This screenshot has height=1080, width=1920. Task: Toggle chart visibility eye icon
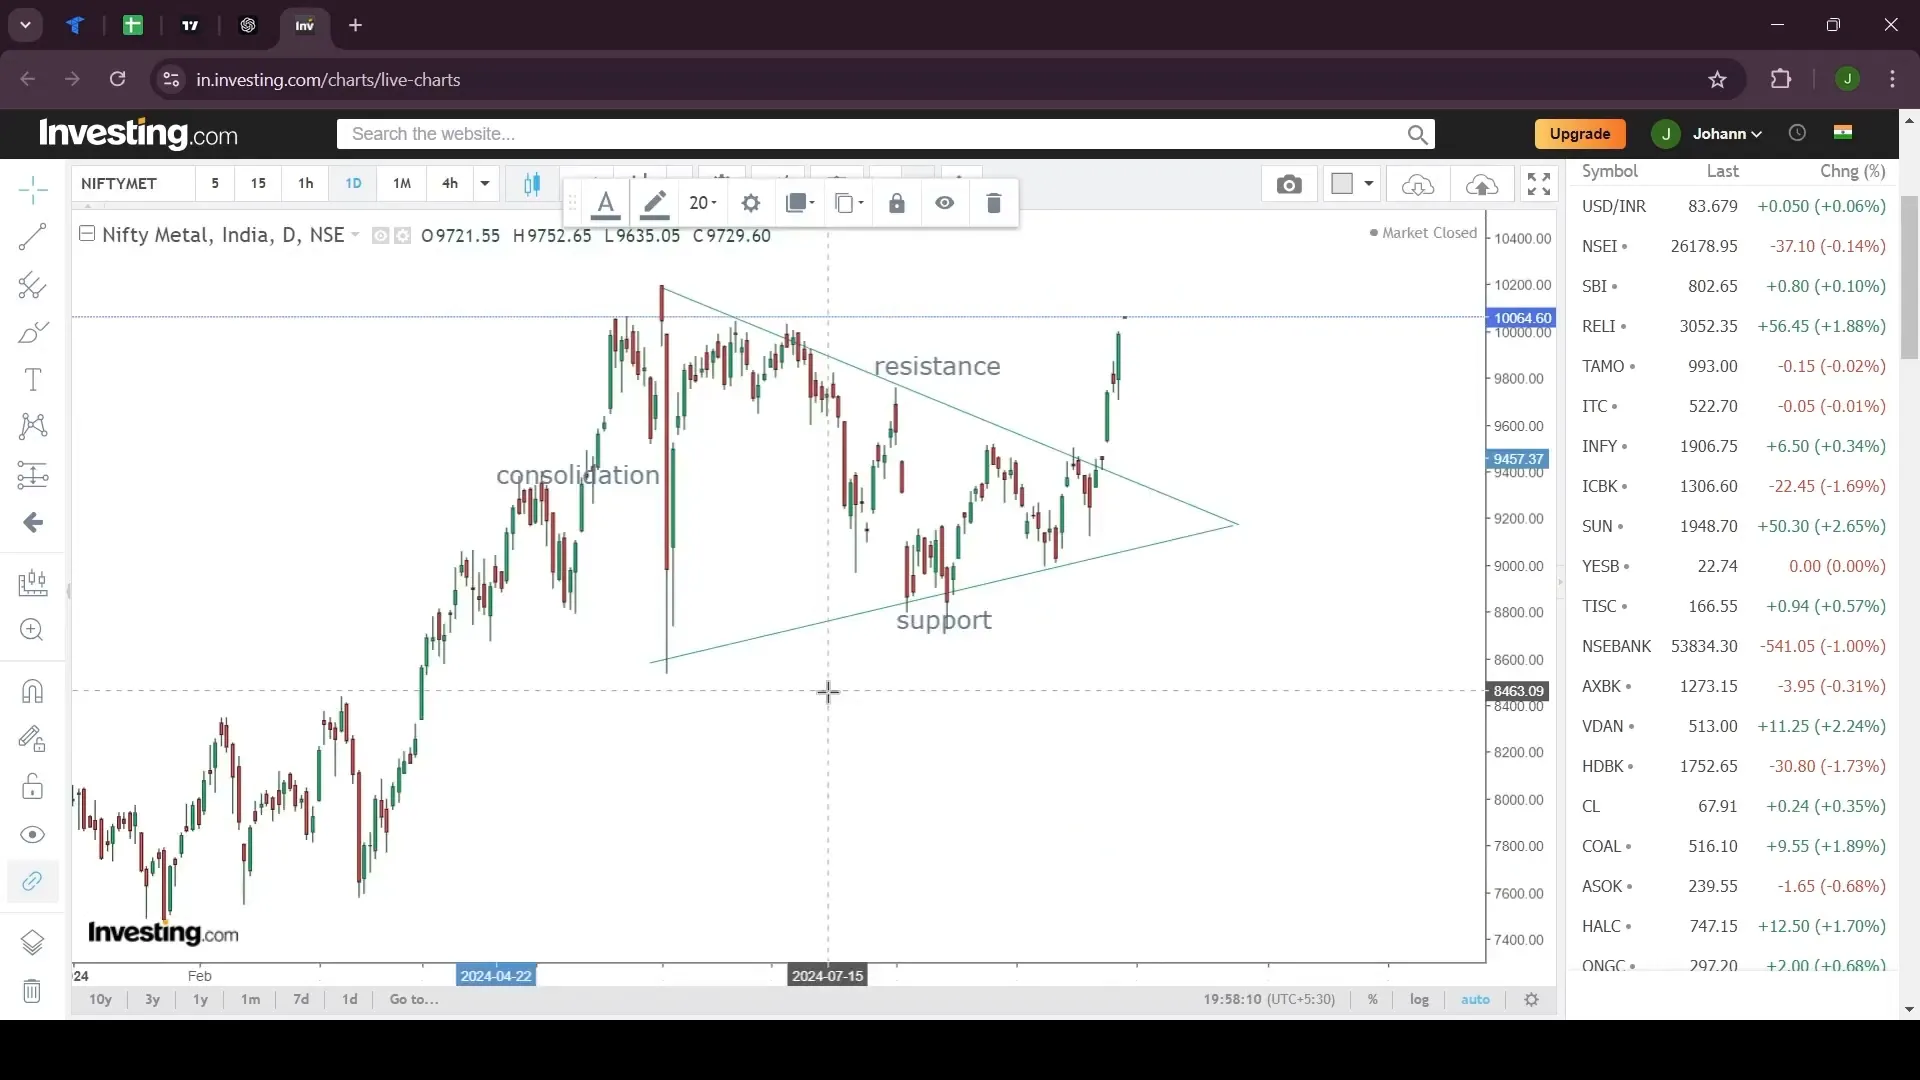[x=944, y=202]
